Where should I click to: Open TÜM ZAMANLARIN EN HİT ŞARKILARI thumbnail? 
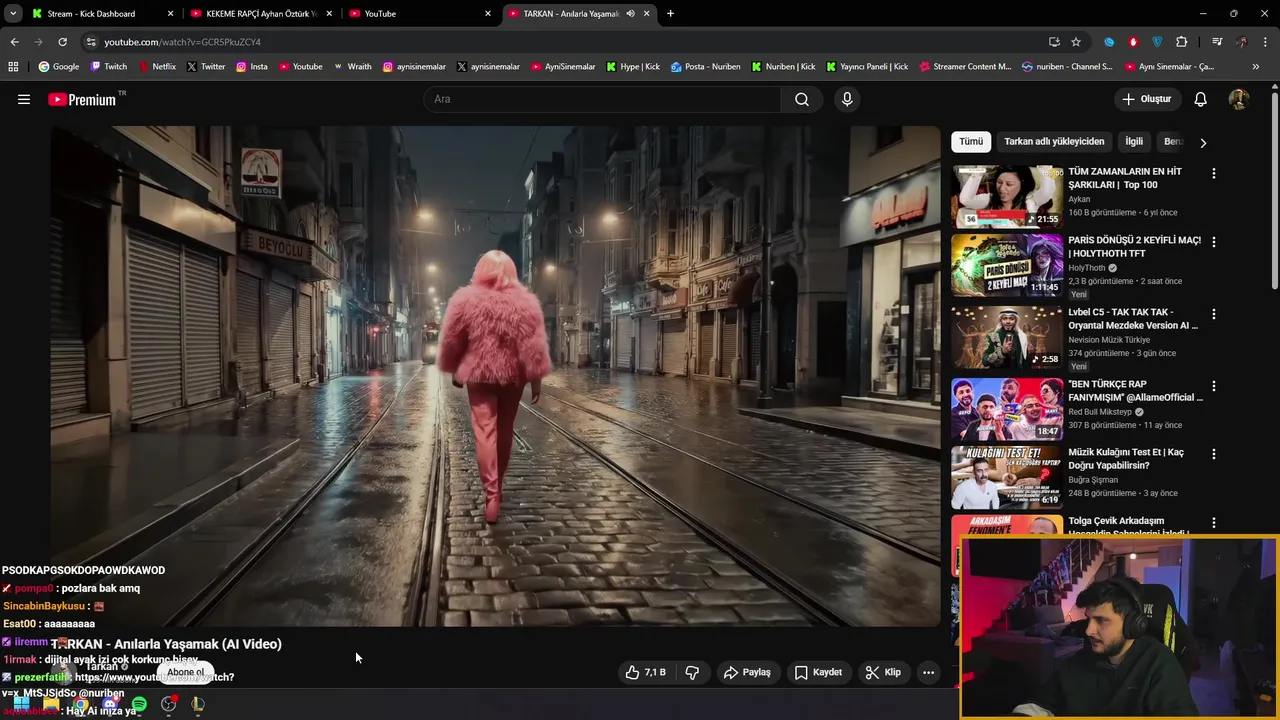[1007, 197]
